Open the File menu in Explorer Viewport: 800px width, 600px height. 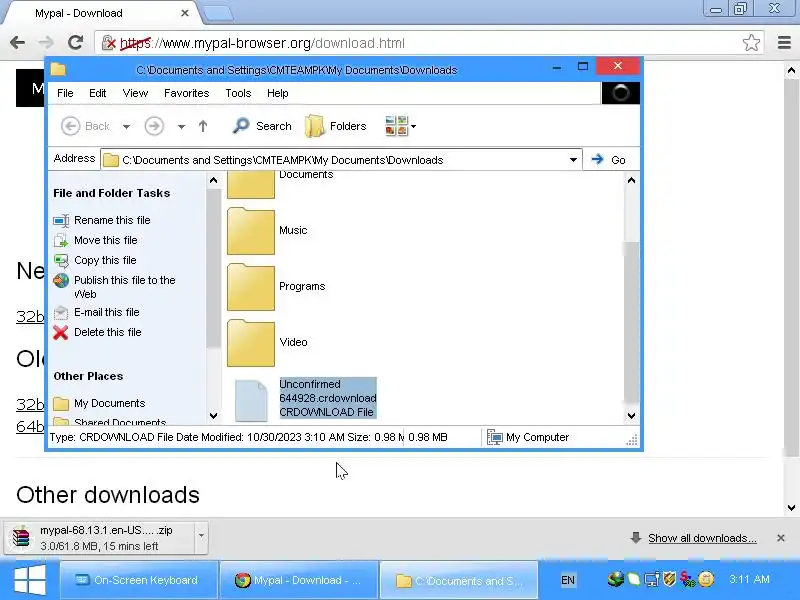pos(65,93)
